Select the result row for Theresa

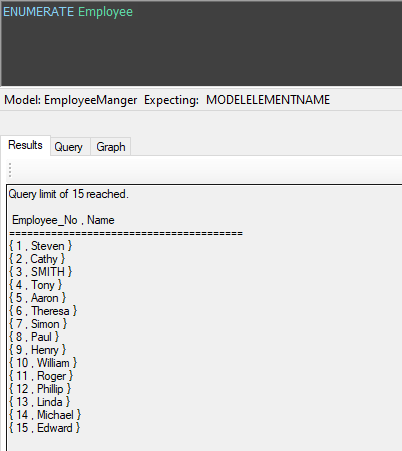pos(43,311)
